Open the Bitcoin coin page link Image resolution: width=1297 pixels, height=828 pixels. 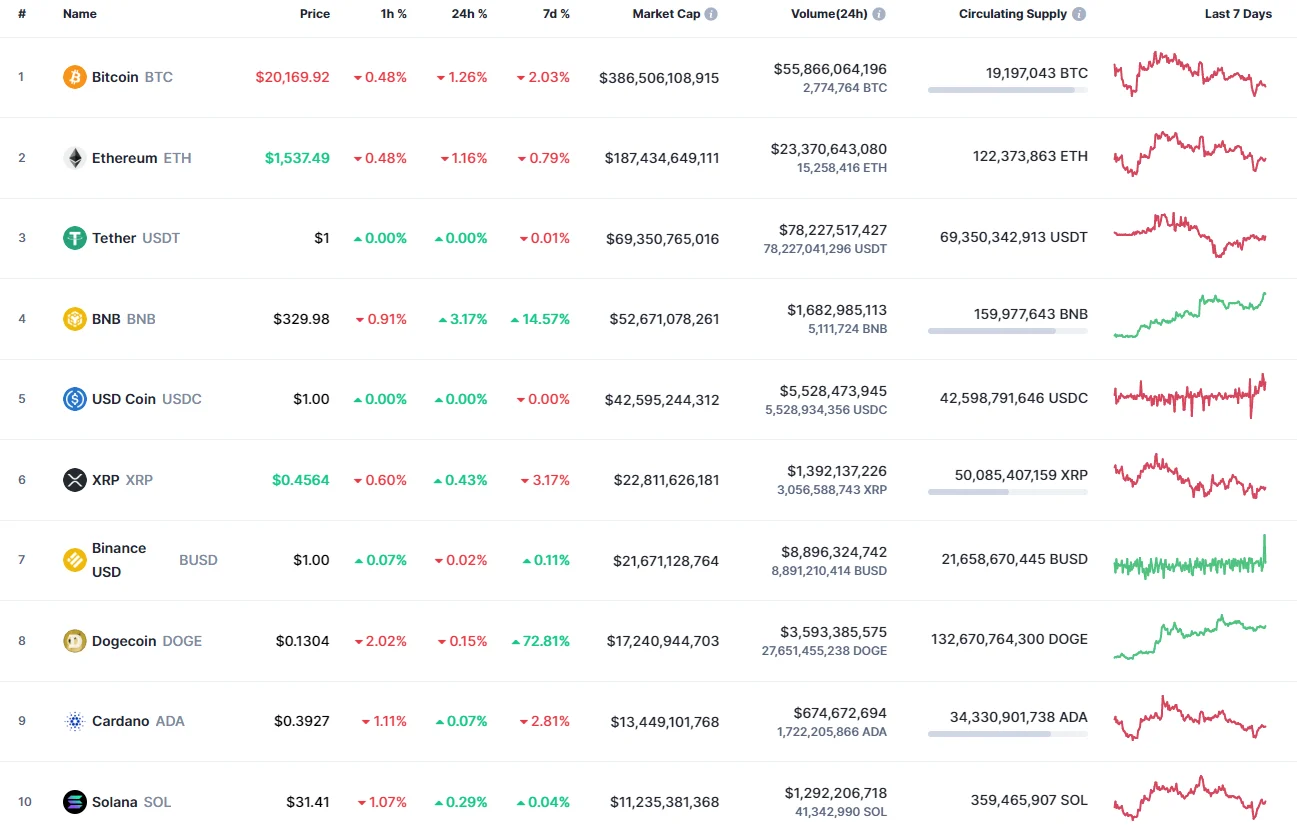tap(115, 77)
